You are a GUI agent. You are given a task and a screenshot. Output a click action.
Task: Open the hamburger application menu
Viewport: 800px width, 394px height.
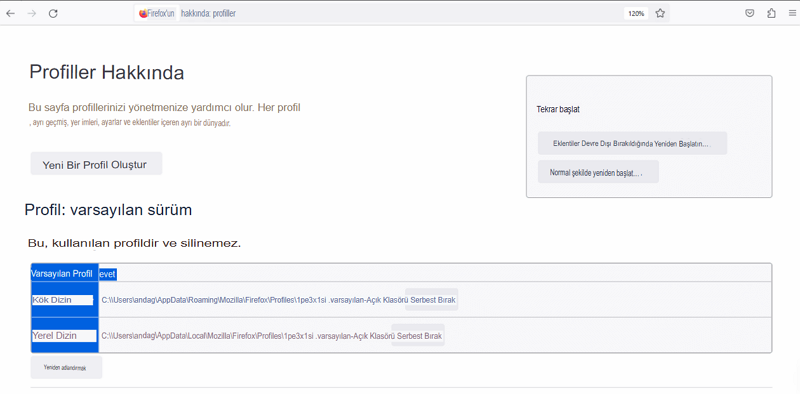[x=792, y=14]
